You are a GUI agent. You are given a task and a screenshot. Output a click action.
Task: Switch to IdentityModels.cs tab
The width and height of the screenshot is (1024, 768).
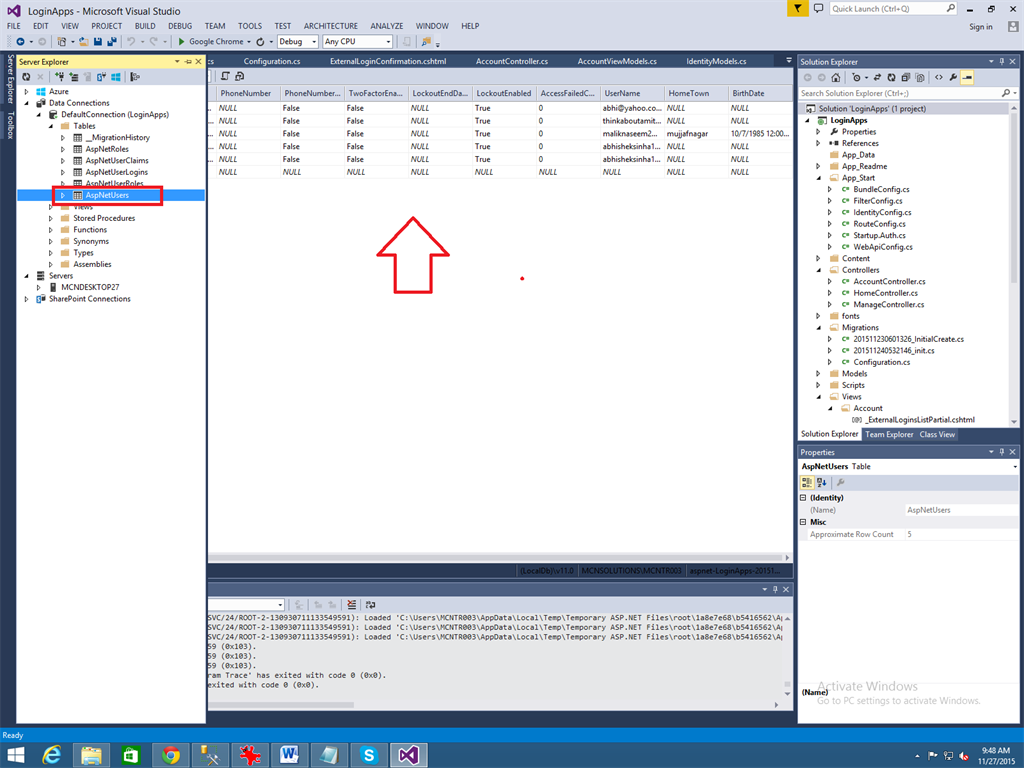[716, 61]
